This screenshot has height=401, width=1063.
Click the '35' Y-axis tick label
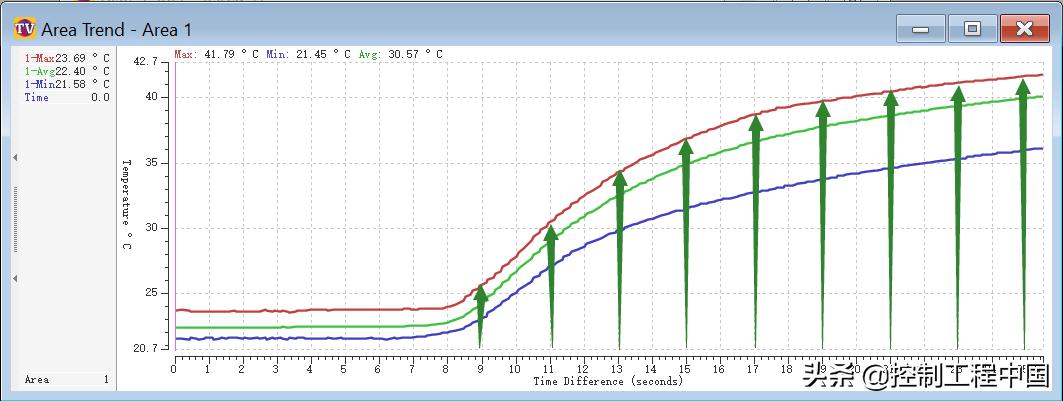[x=151, y=163]
